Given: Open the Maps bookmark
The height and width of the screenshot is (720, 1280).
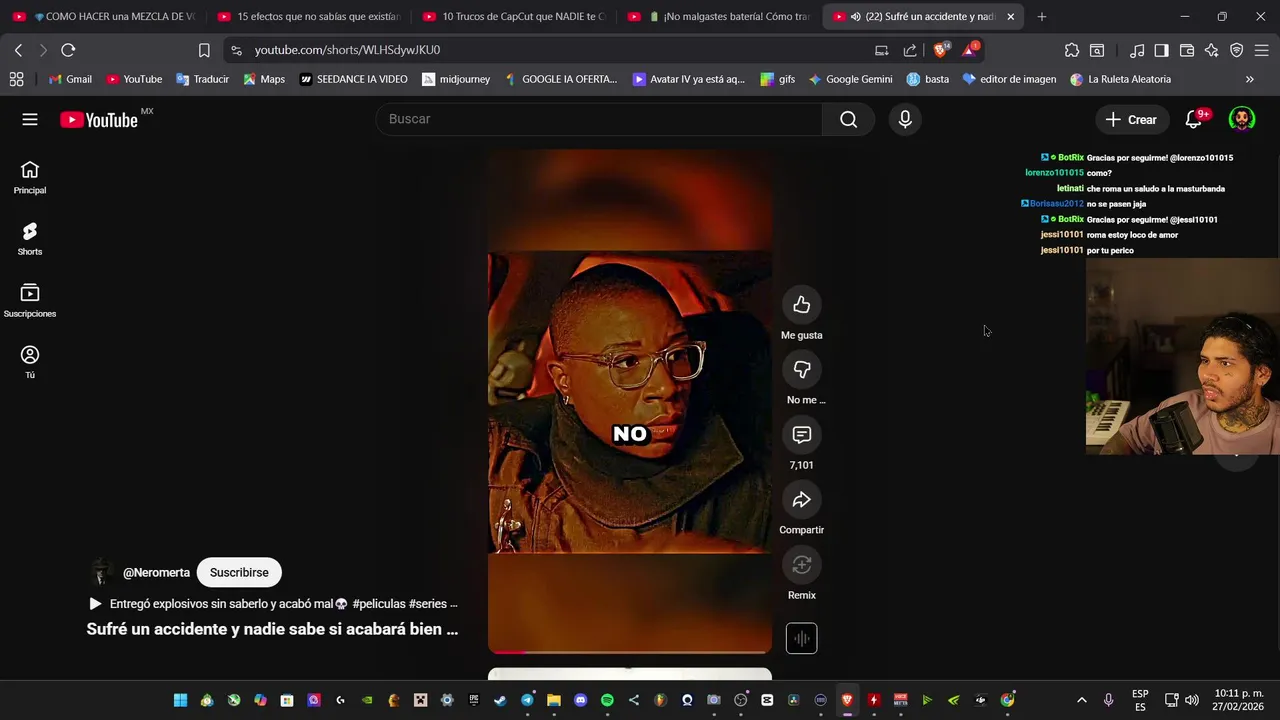Looking at the screenshot, I should (263, 79).
